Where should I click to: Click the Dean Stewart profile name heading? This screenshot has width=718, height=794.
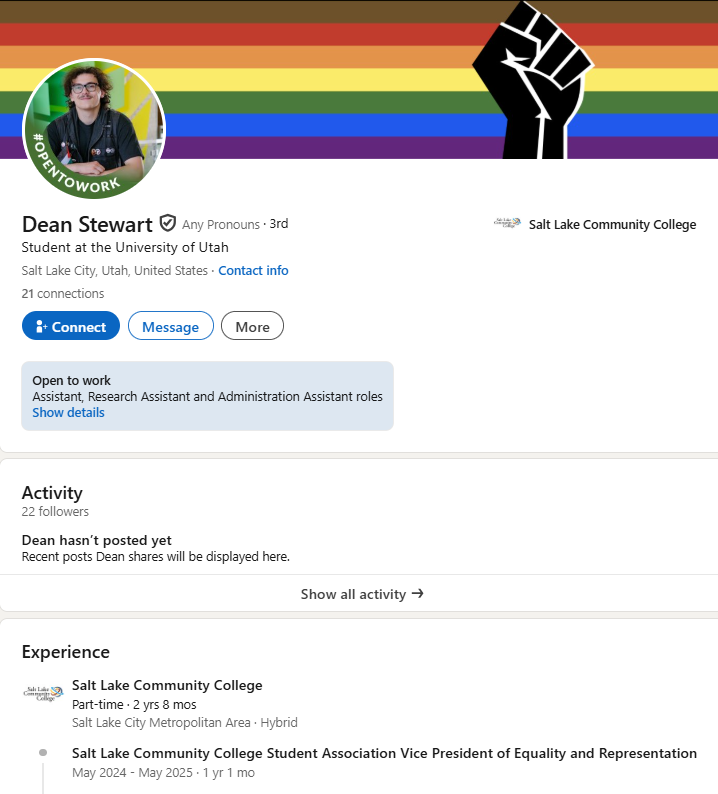pyautogui.click(x=87, y=224)
